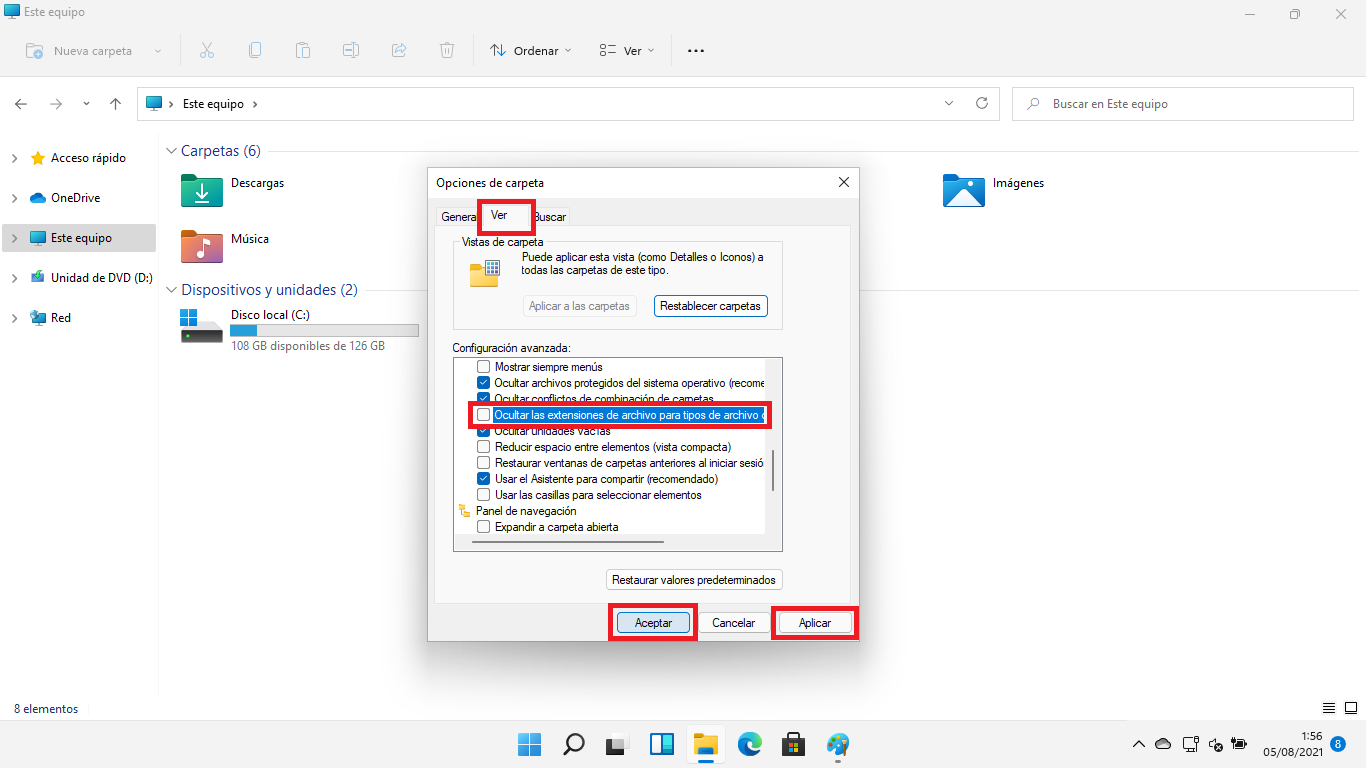Check Usar las casillas para seleccionar elementos
Screen dimensions: 1366x768
pos(484,495)
